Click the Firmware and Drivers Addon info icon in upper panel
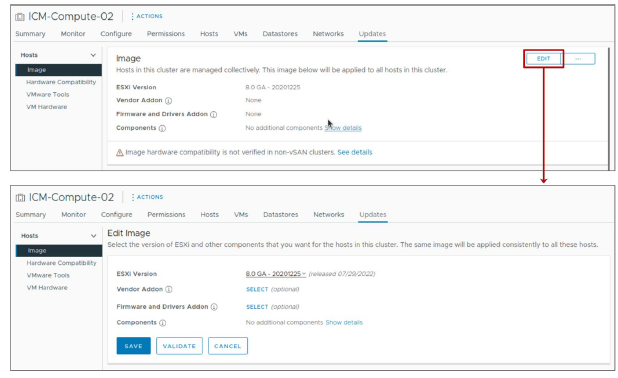 pyautogui.click(x=213, y=115)
